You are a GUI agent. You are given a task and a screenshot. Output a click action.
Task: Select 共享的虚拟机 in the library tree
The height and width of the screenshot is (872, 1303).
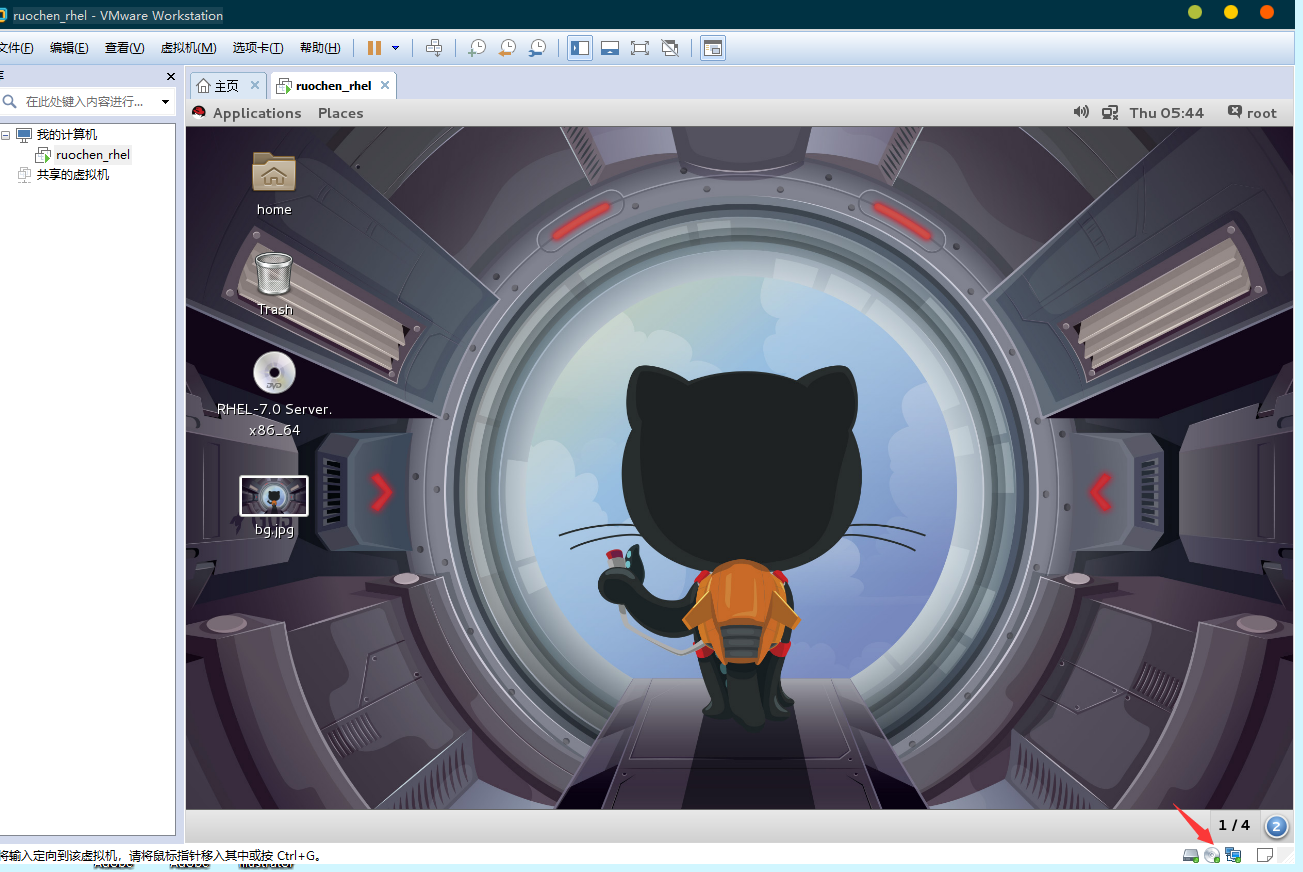(73, 175)
